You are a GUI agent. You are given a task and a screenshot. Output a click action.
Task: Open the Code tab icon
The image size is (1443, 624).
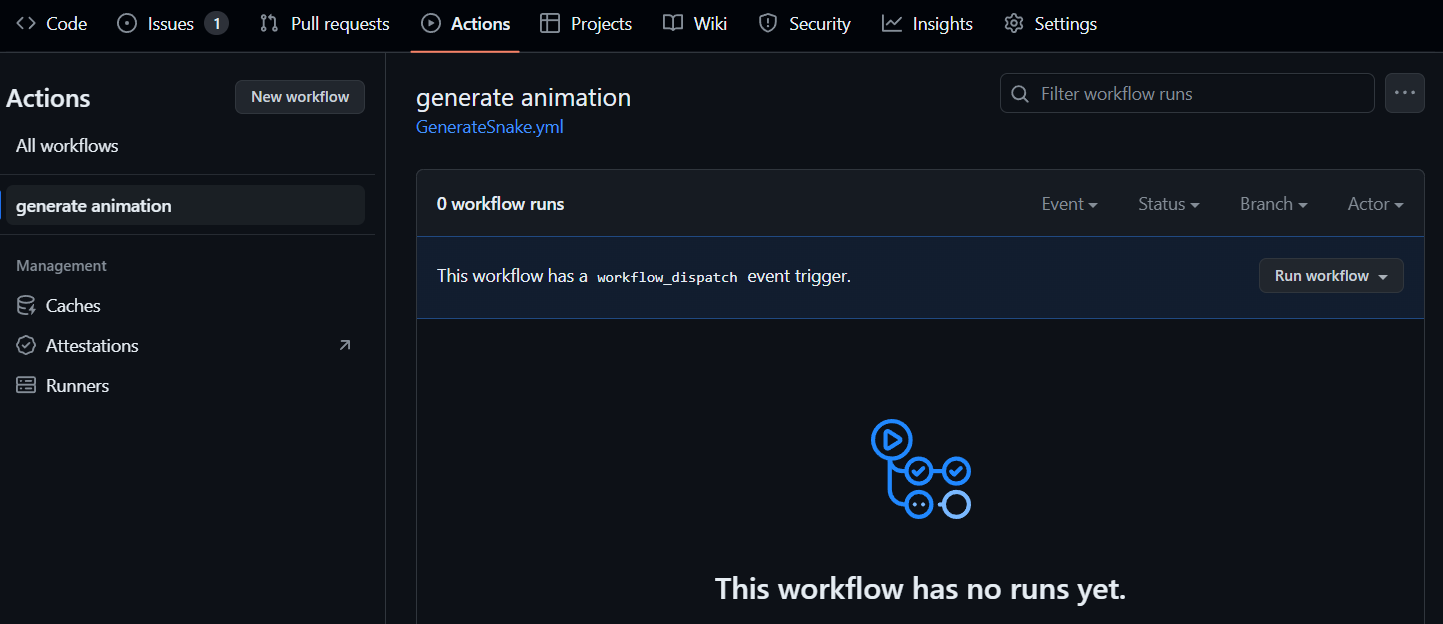[25, 23]
